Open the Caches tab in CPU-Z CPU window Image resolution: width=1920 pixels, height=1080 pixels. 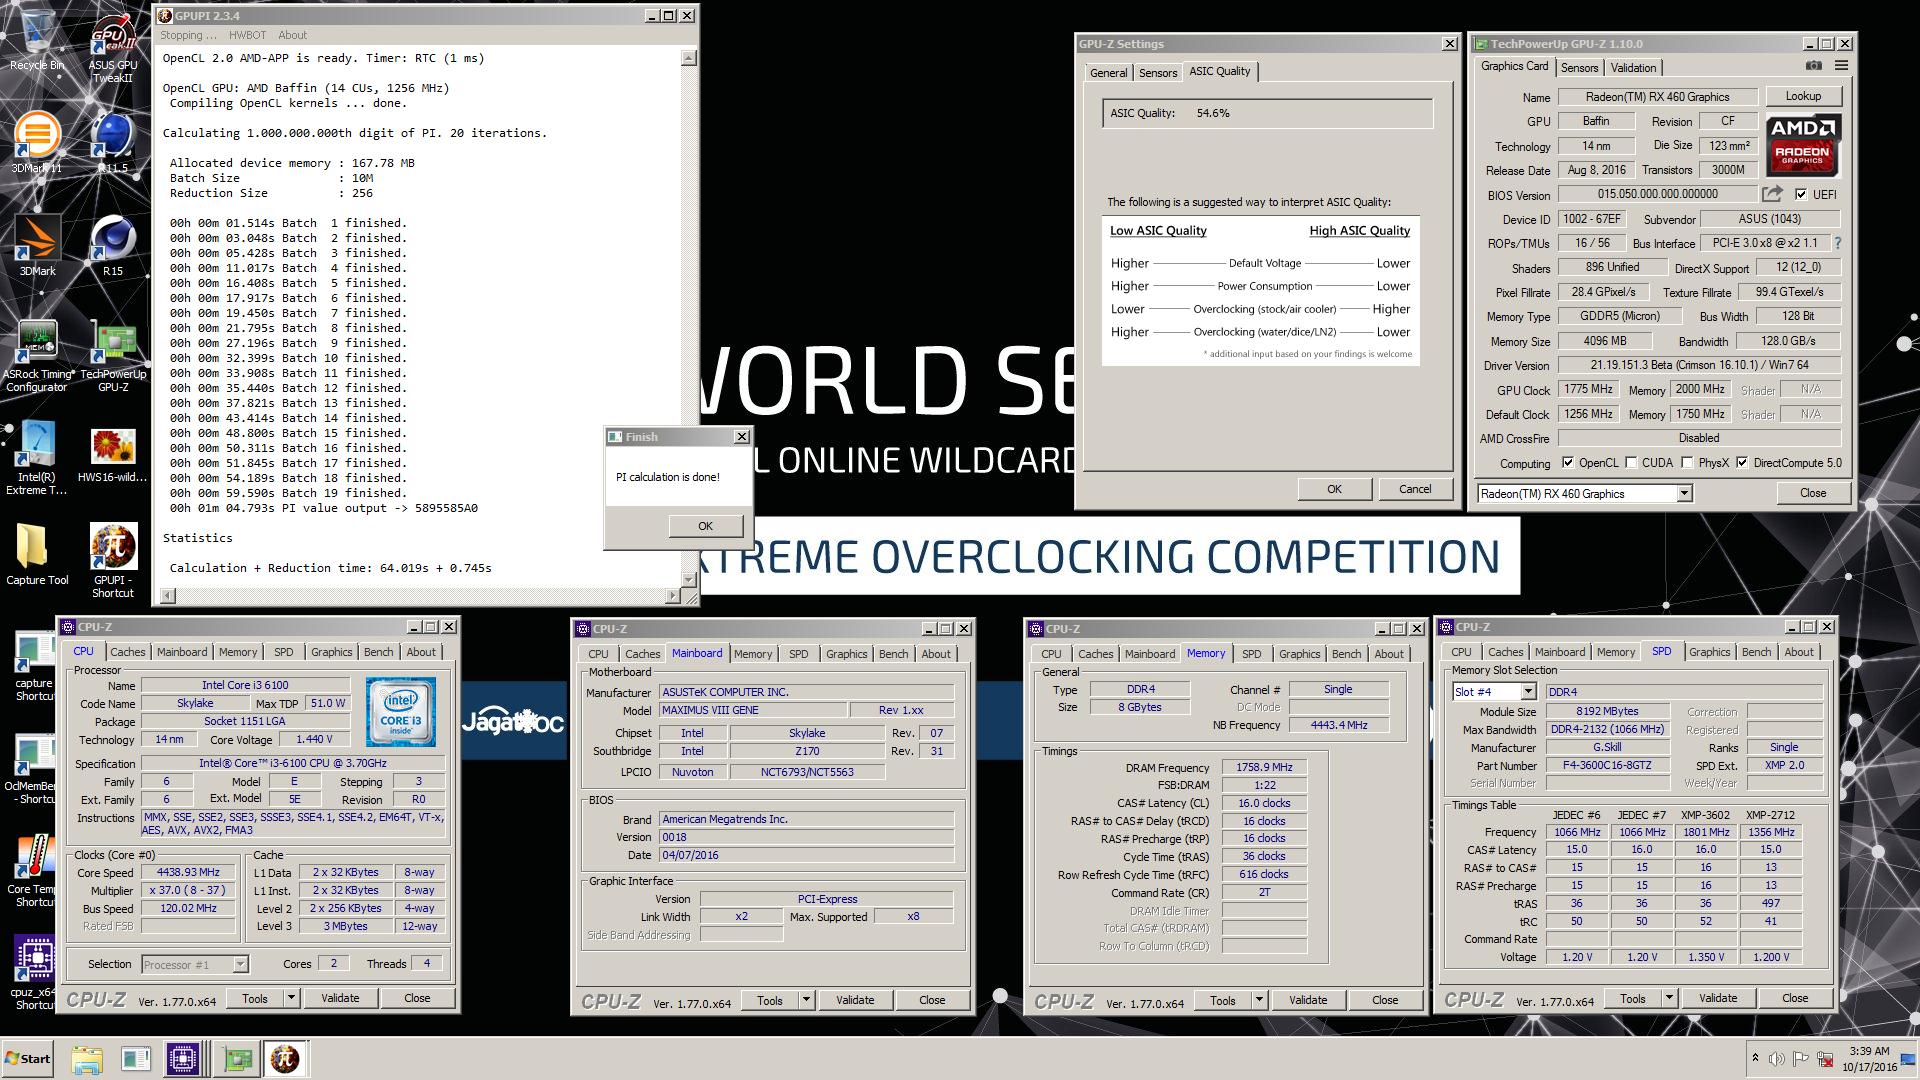[x=127, y=652]
